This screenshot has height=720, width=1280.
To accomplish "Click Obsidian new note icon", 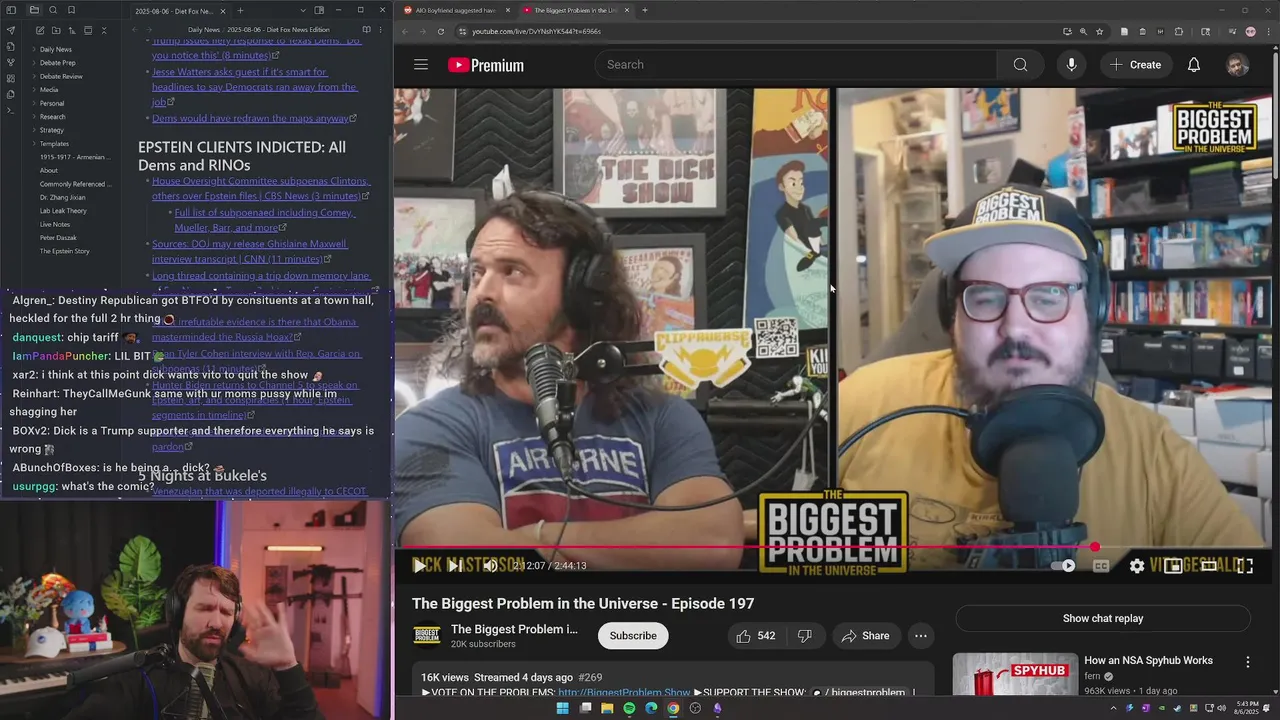I will coord(40,30).
